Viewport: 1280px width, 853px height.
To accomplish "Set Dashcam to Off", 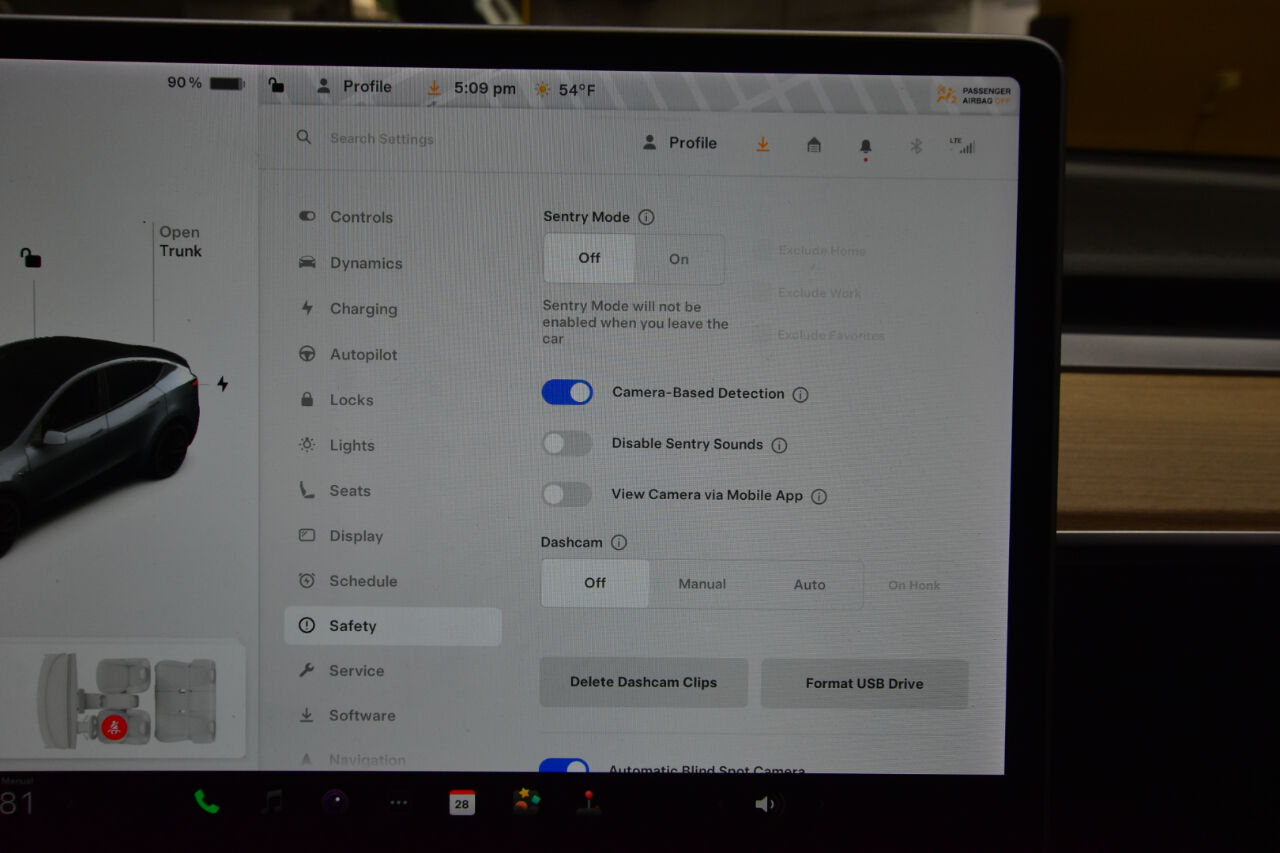I will (595, 583).
